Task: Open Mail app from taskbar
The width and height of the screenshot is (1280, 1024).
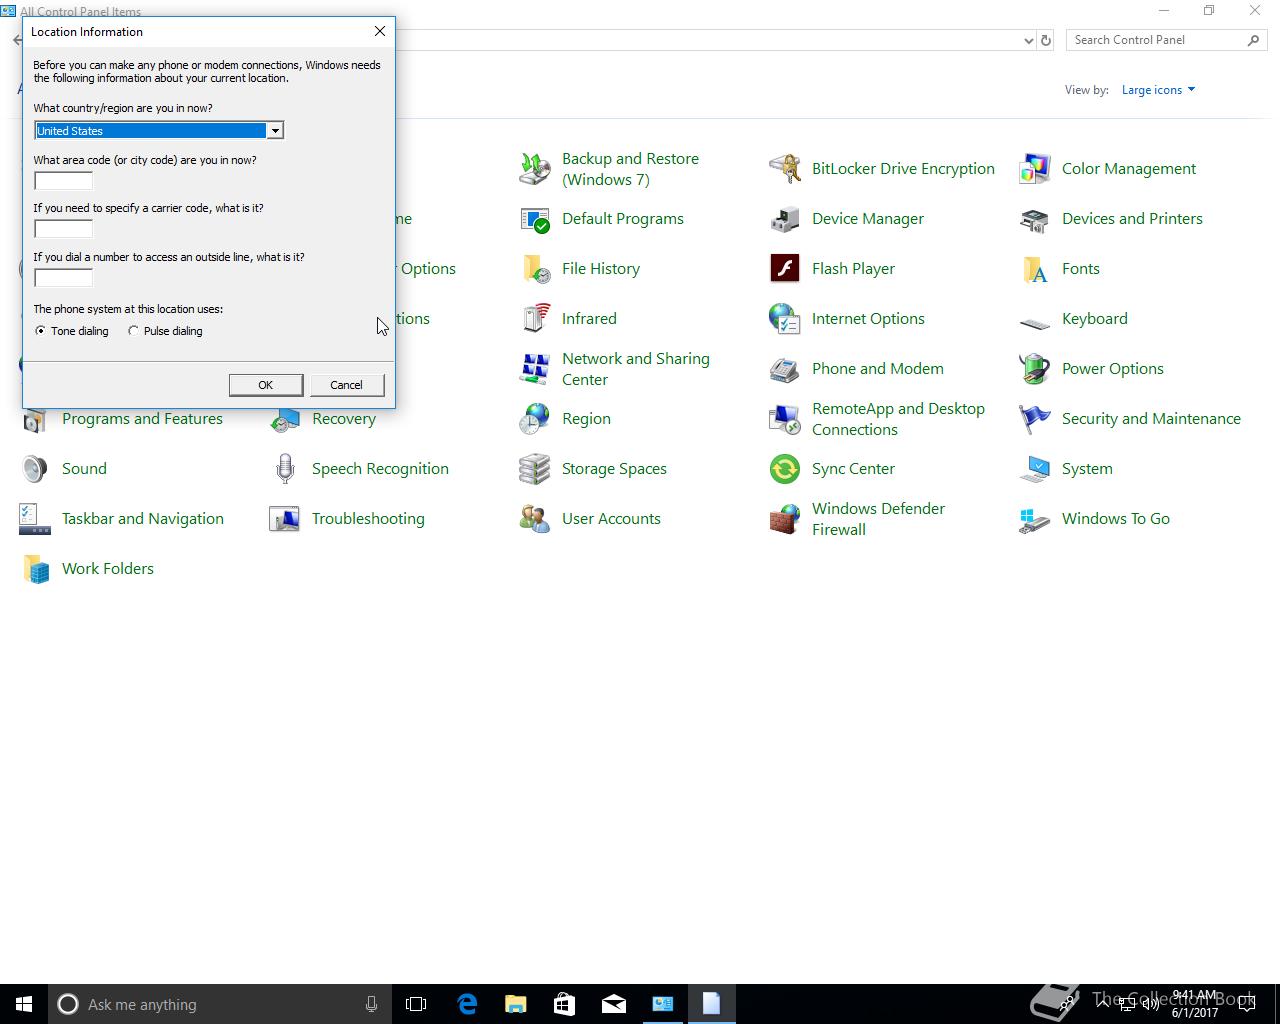Action: coord(614,1004)
